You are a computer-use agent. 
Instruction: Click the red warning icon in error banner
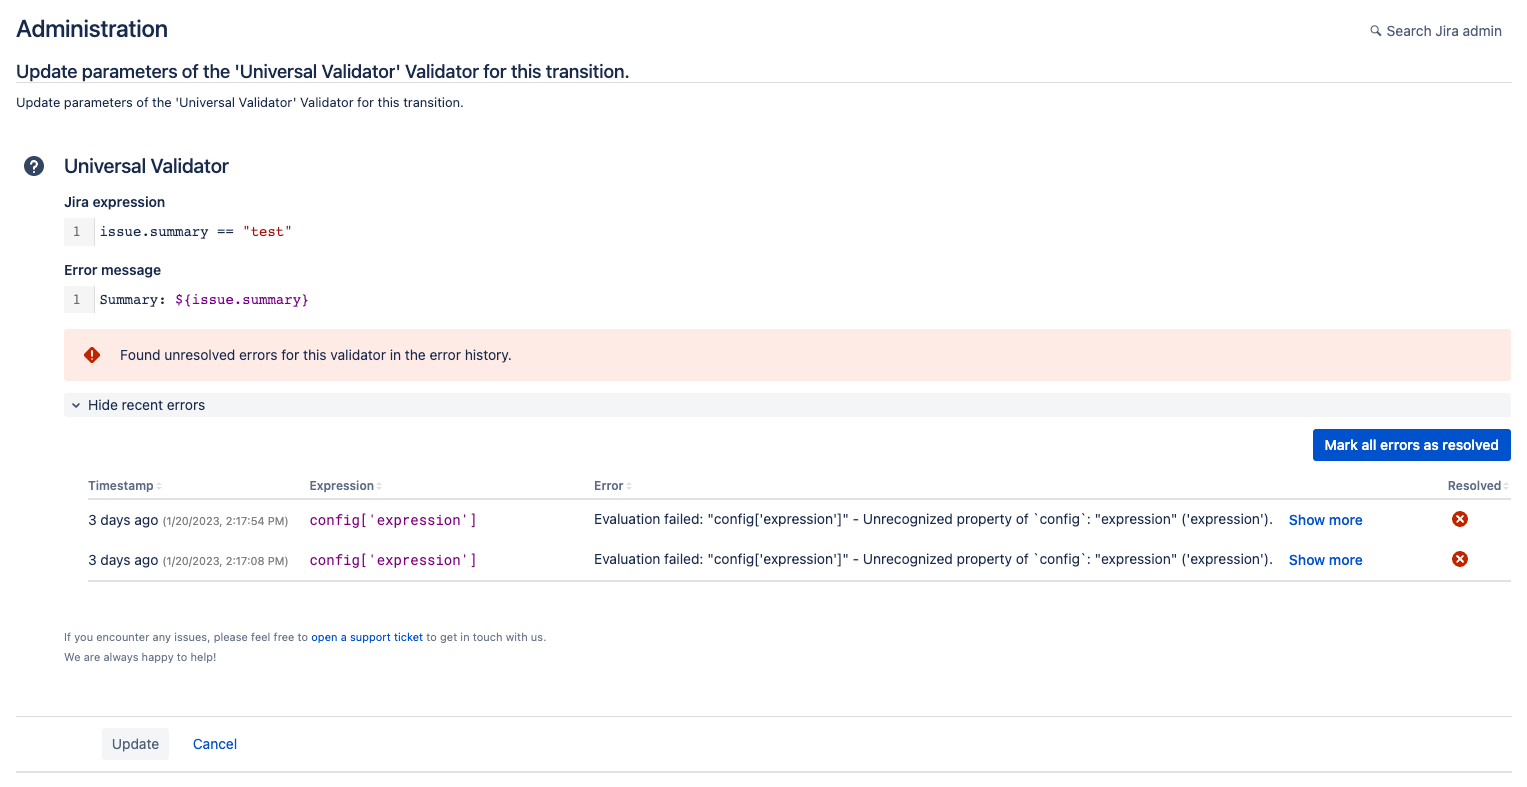coord(92,355)
